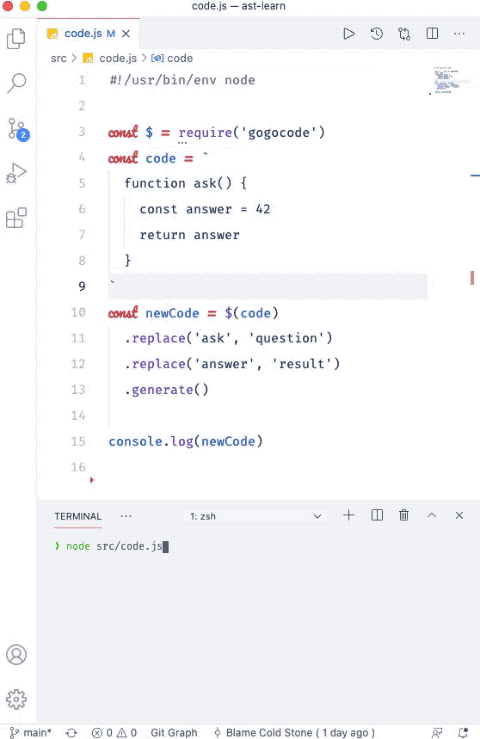Open the Manage gear icon

pyautogui.click(x=17, y=699)
